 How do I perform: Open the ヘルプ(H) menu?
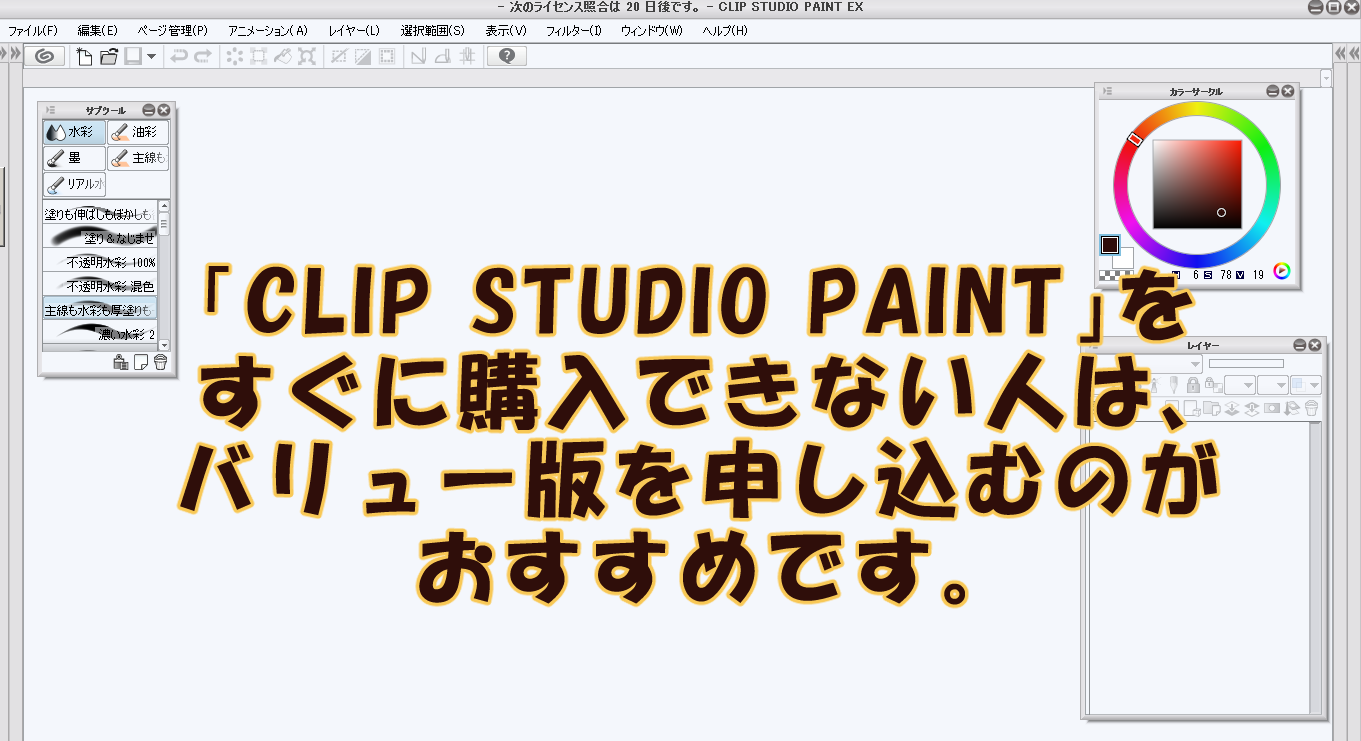(725, 31)
